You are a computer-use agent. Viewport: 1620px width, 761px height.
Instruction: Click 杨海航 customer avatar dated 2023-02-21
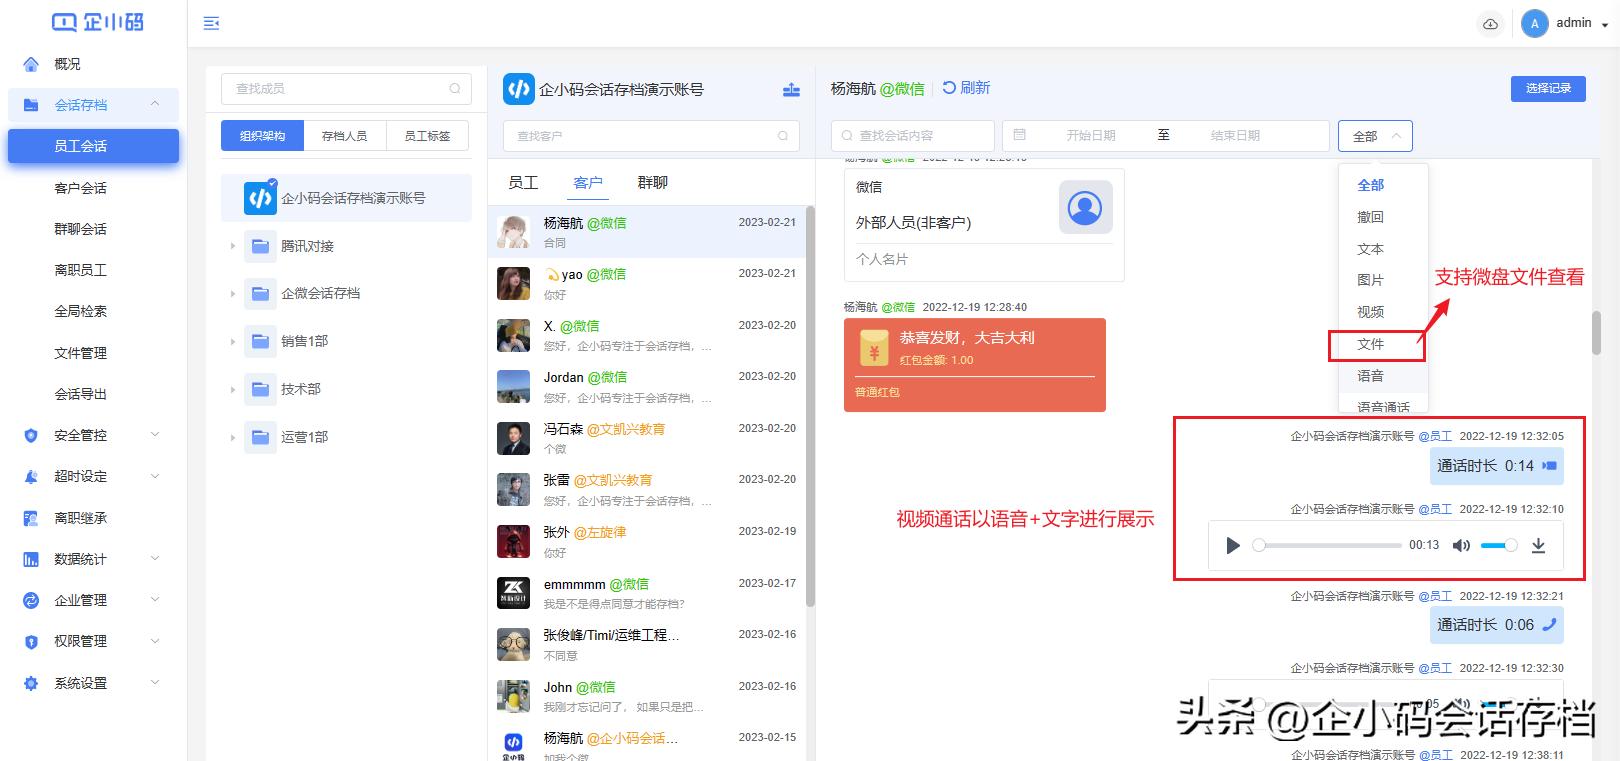[514, 232]
